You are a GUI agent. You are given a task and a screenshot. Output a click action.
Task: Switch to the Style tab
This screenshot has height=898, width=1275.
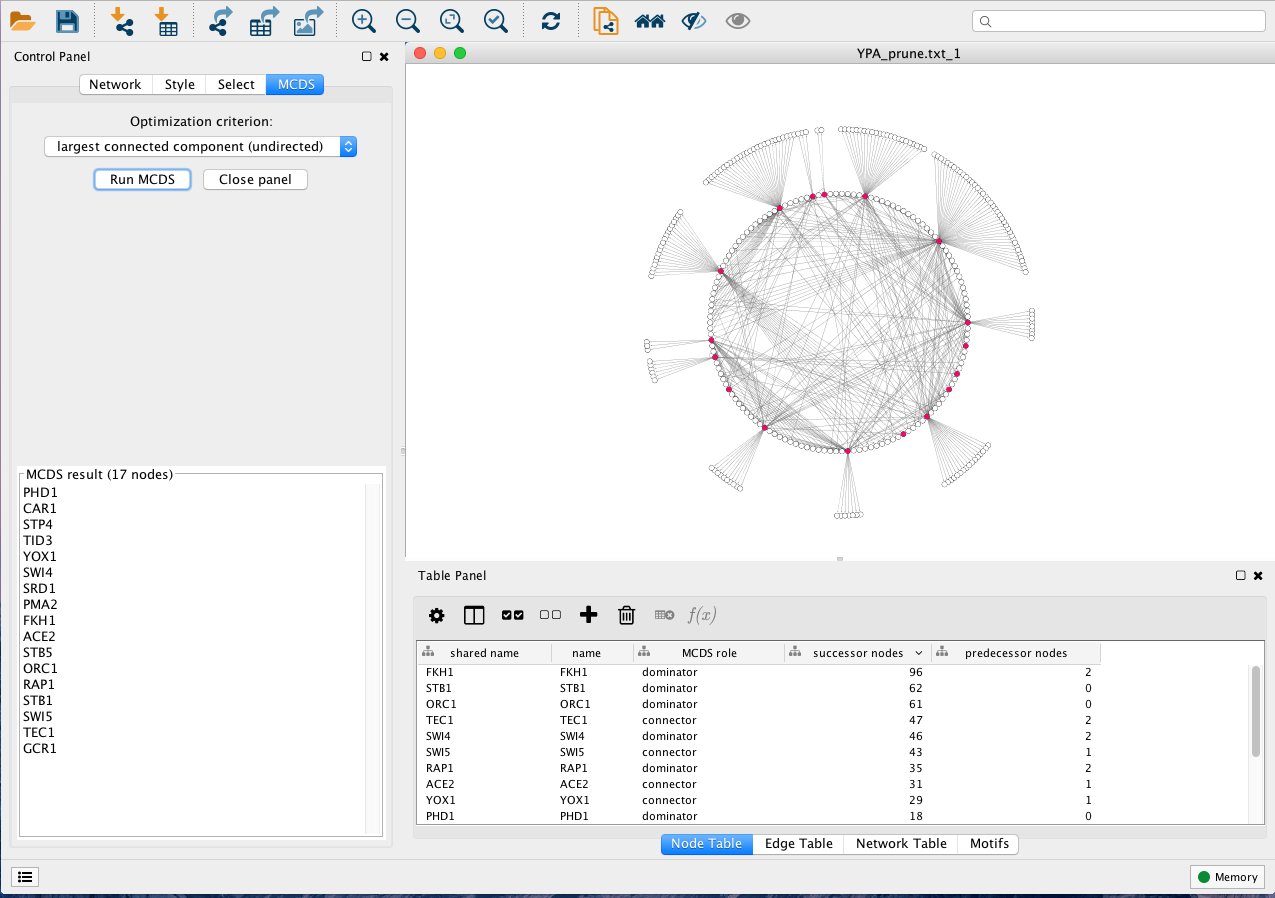(x=180, y=84)
